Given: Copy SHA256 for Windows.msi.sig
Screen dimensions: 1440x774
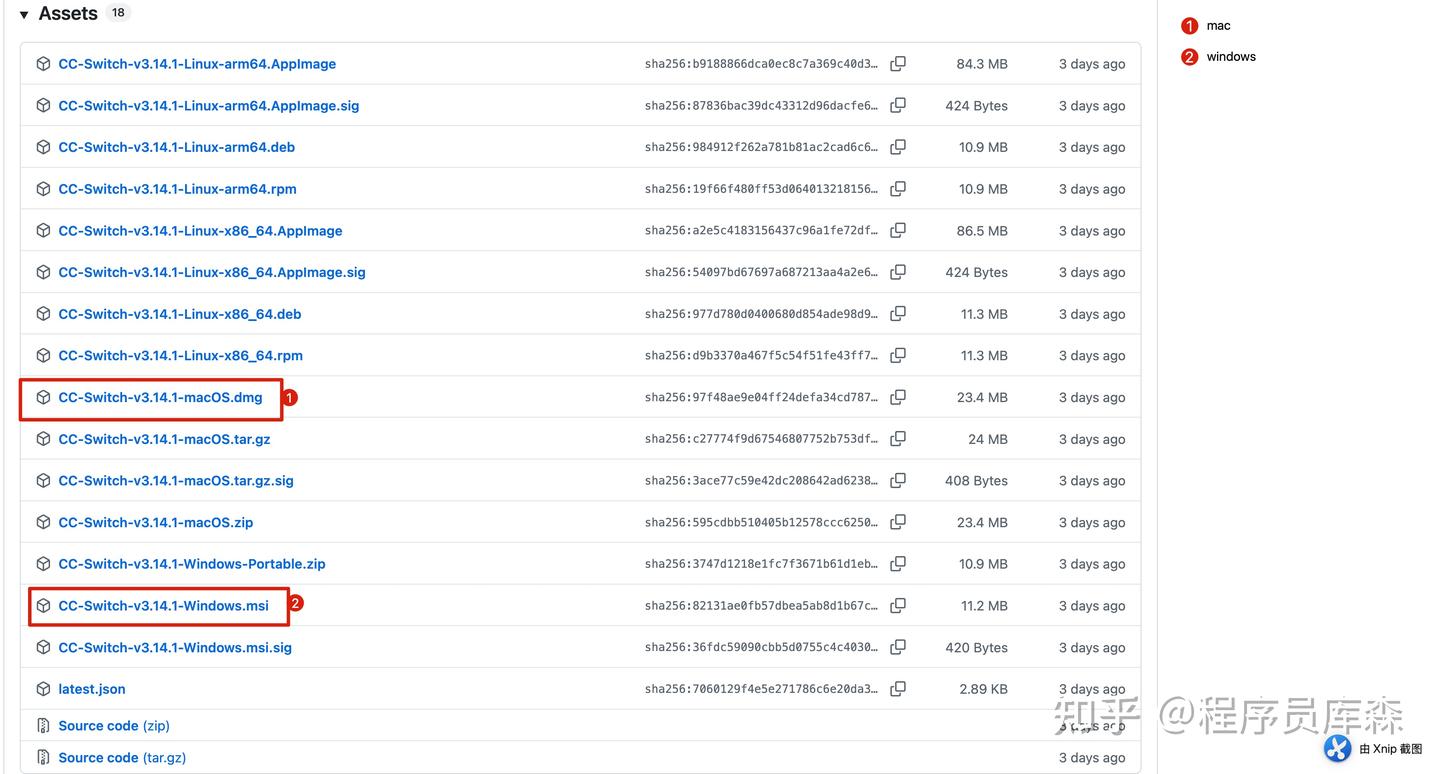Looking at the screenshot, I should [x=898, y=647].
